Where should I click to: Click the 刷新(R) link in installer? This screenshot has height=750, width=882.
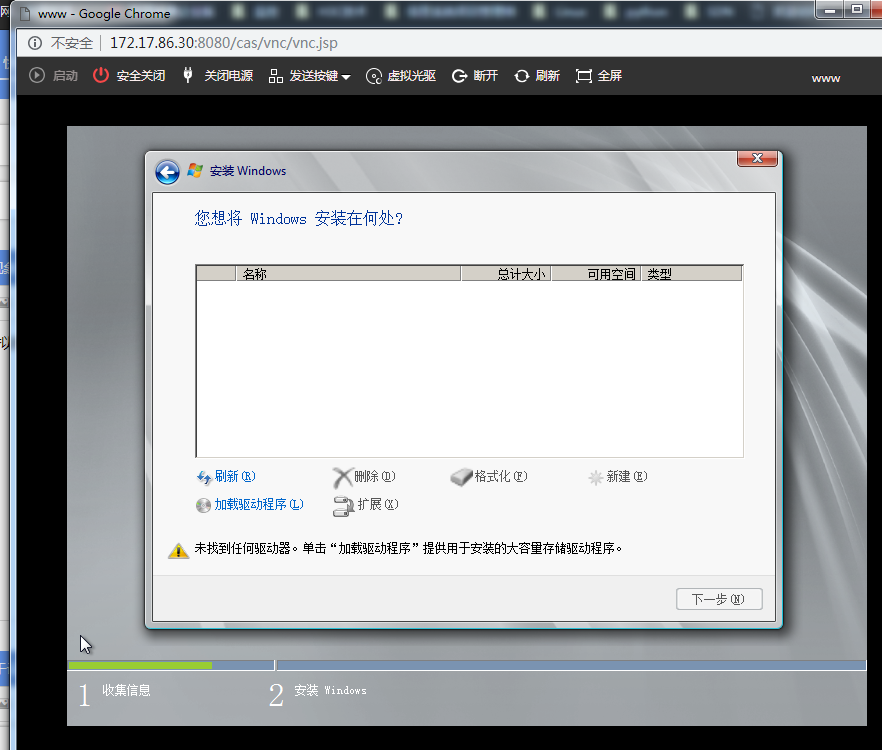coord(226,477)
